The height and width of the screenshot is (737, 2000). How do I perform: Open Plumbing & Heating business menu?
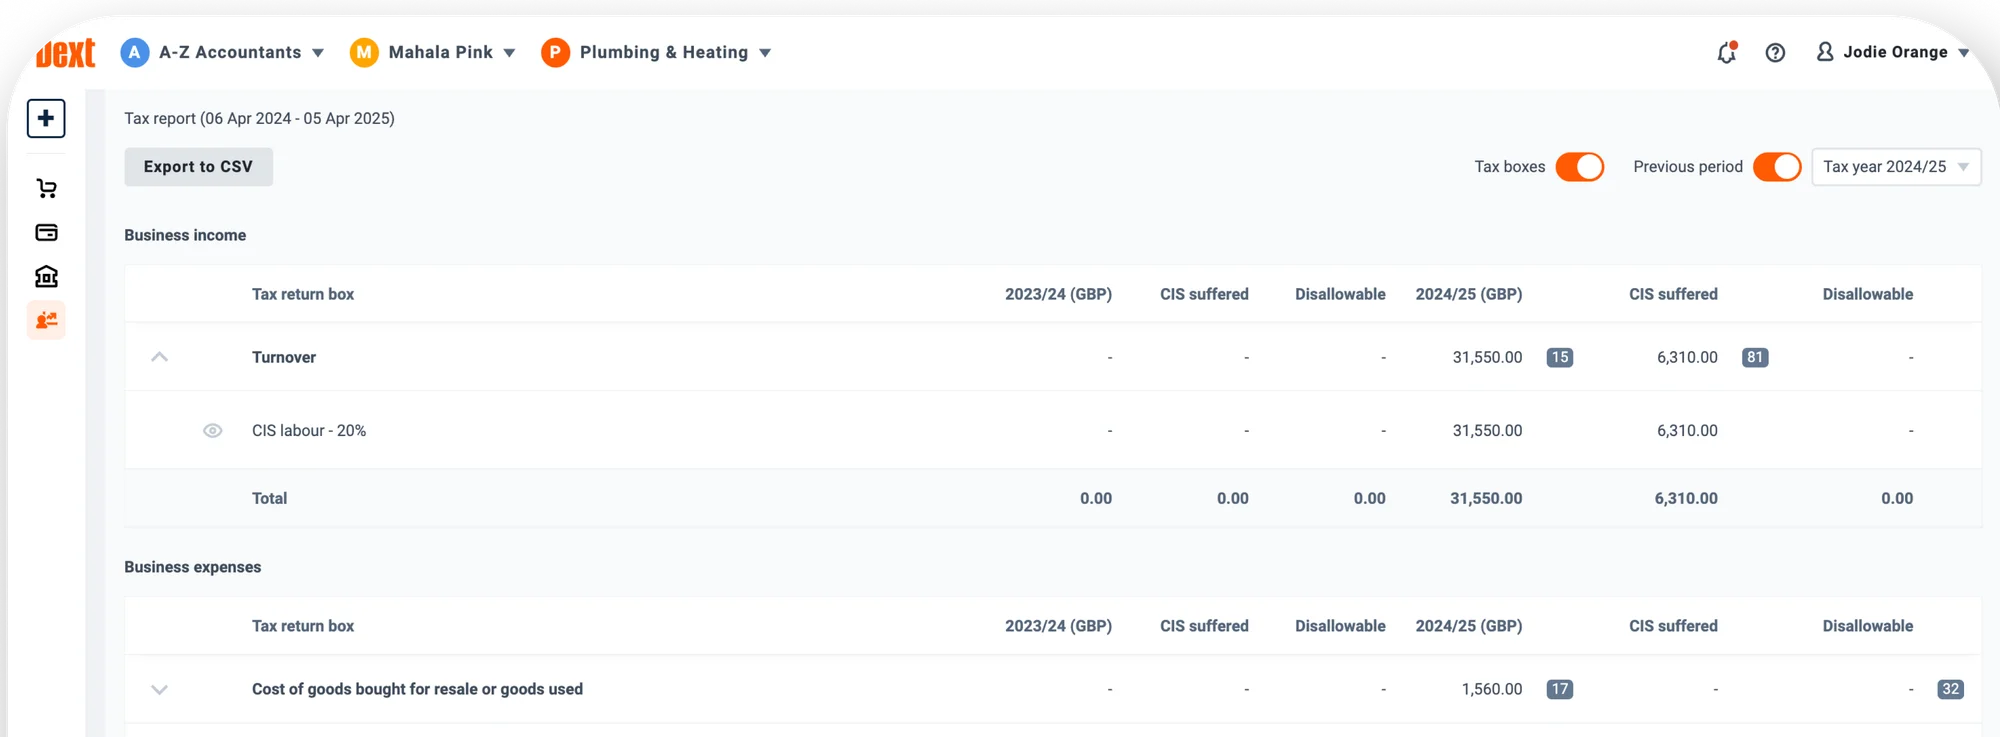656,52
